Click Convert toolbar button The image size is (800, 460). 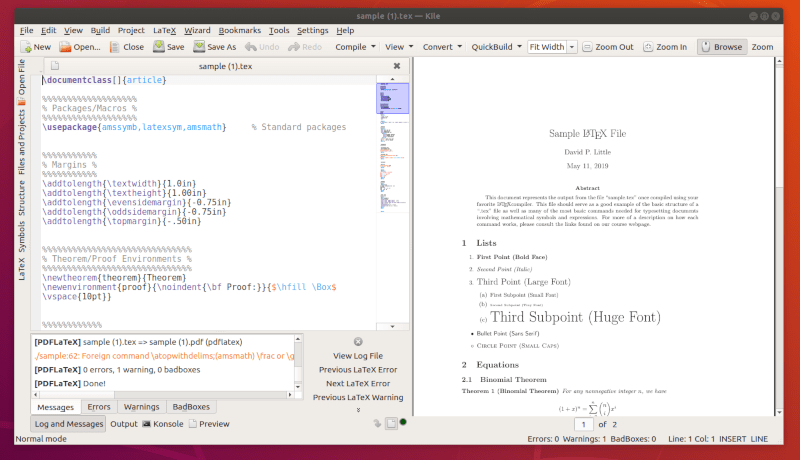pyautogui.click(x=437, y=47)
